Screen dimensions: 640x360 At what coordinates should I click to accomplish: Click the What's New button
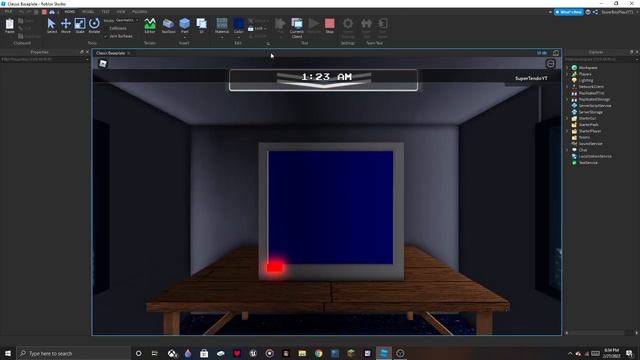[x=569, y=12]
